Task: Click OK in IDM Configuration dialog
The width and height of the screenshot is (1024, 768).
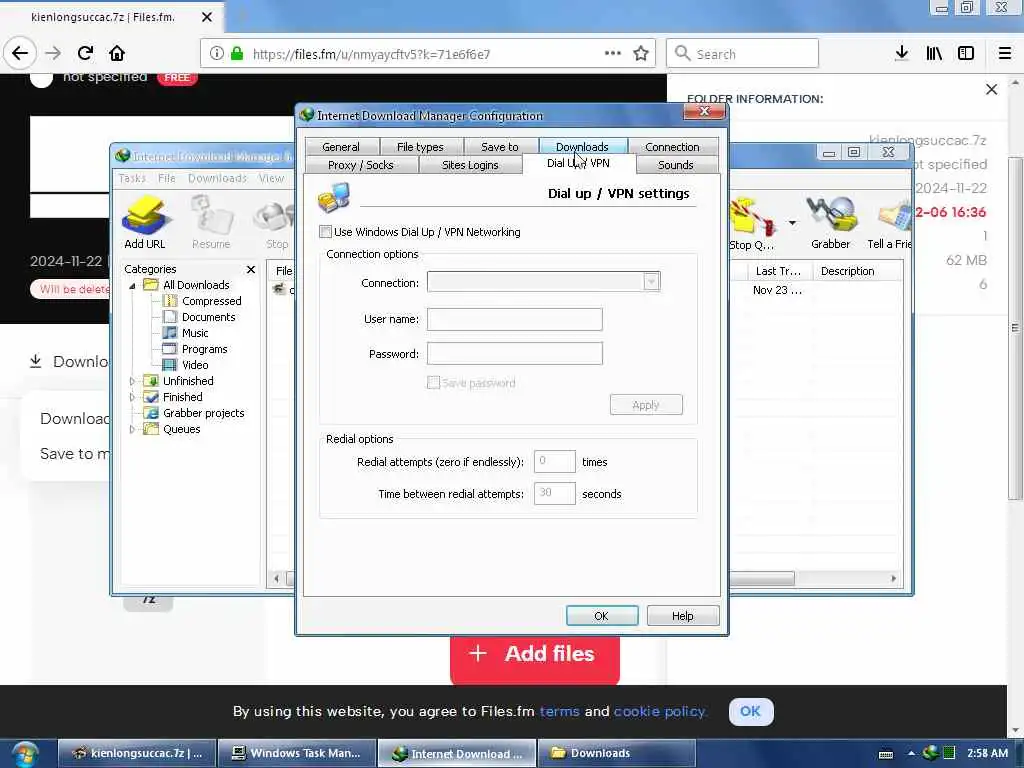Action: click(x=601, y=616)
